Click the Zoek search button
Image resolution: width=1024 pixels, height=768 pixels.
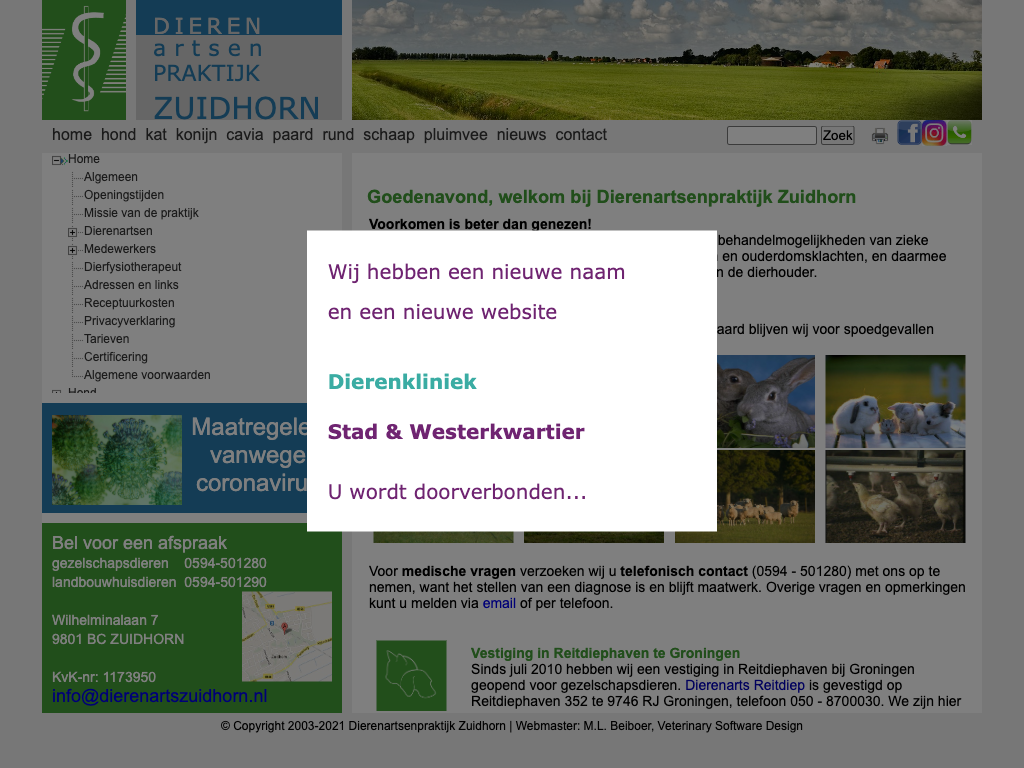(837, 135)
